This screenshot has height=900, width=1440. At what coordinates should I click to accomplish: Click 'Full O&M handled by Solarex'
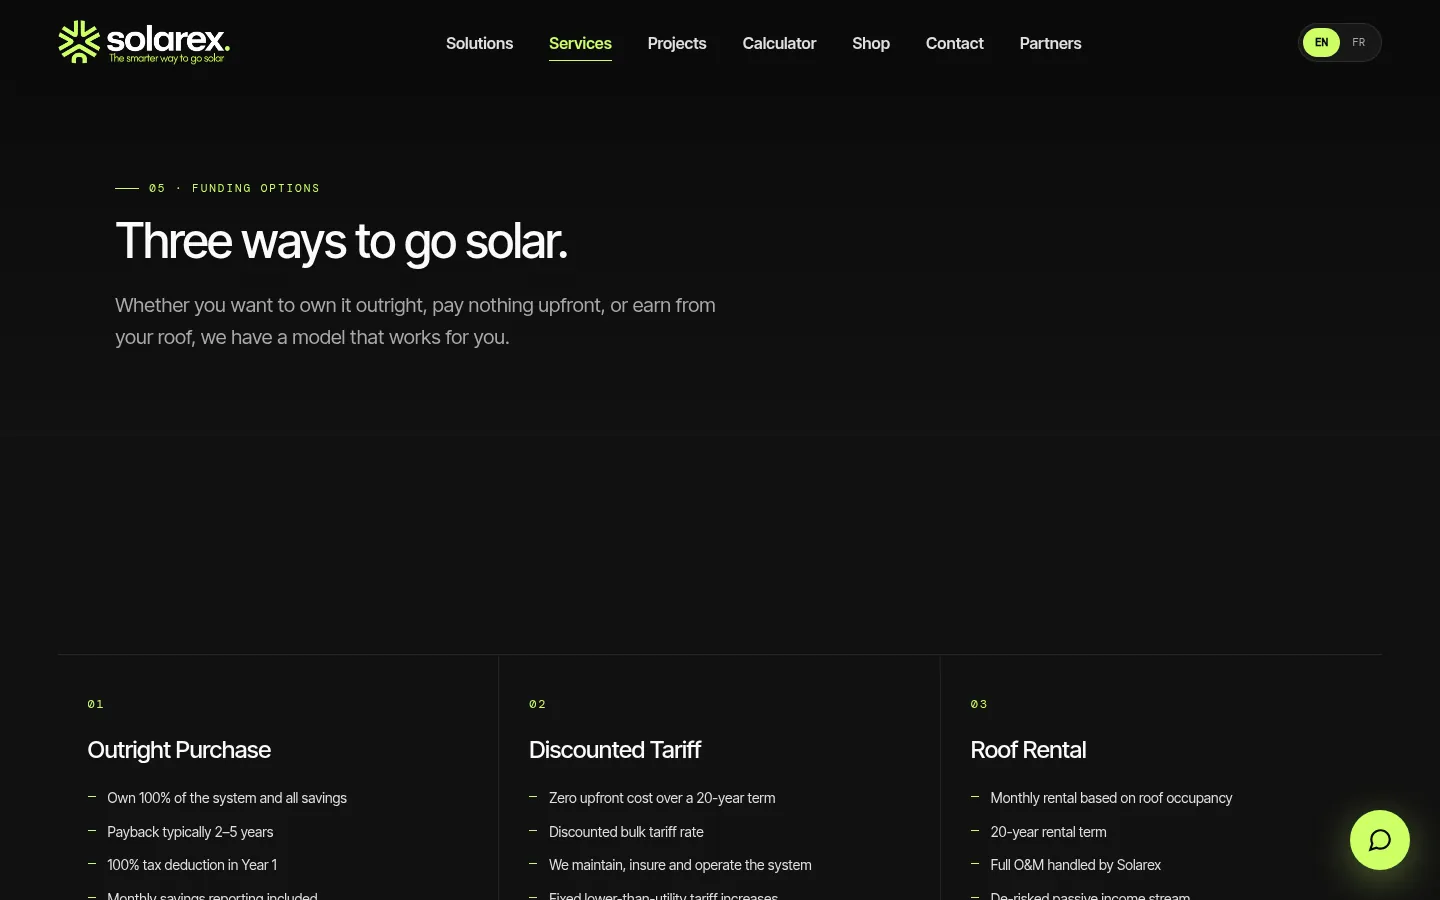click(1076, 865)
